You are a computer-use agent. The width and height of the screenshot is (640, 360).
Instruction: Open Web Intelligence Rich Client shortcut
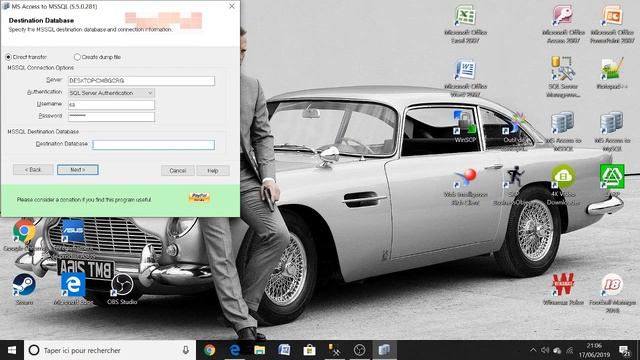tap(465, 187)
